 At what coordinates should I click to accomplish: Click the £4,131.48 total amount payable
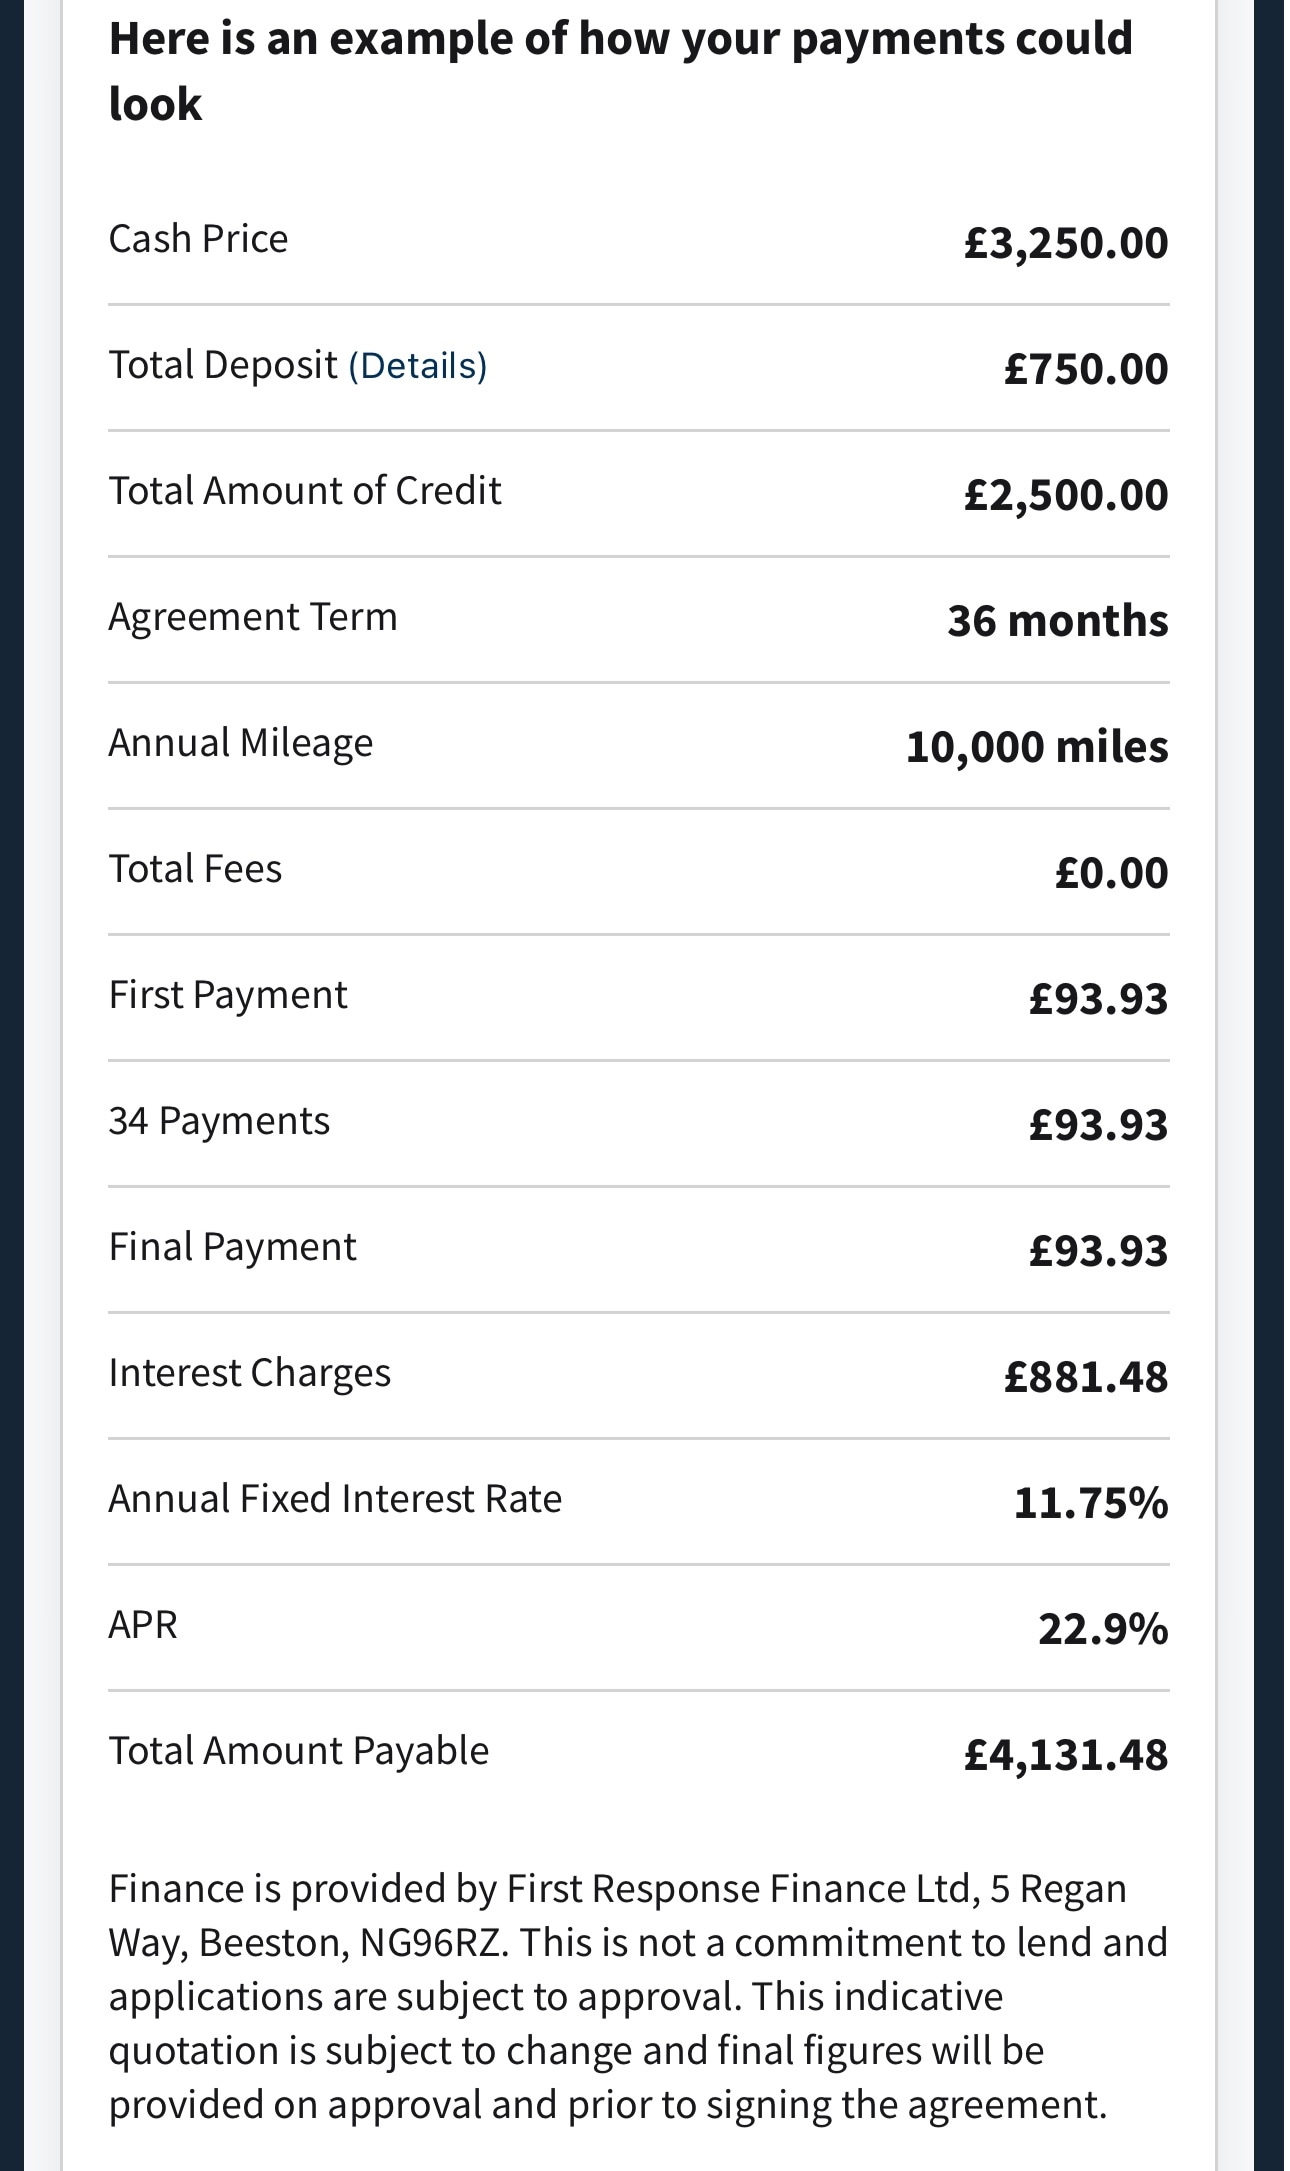[1065, 1755]
